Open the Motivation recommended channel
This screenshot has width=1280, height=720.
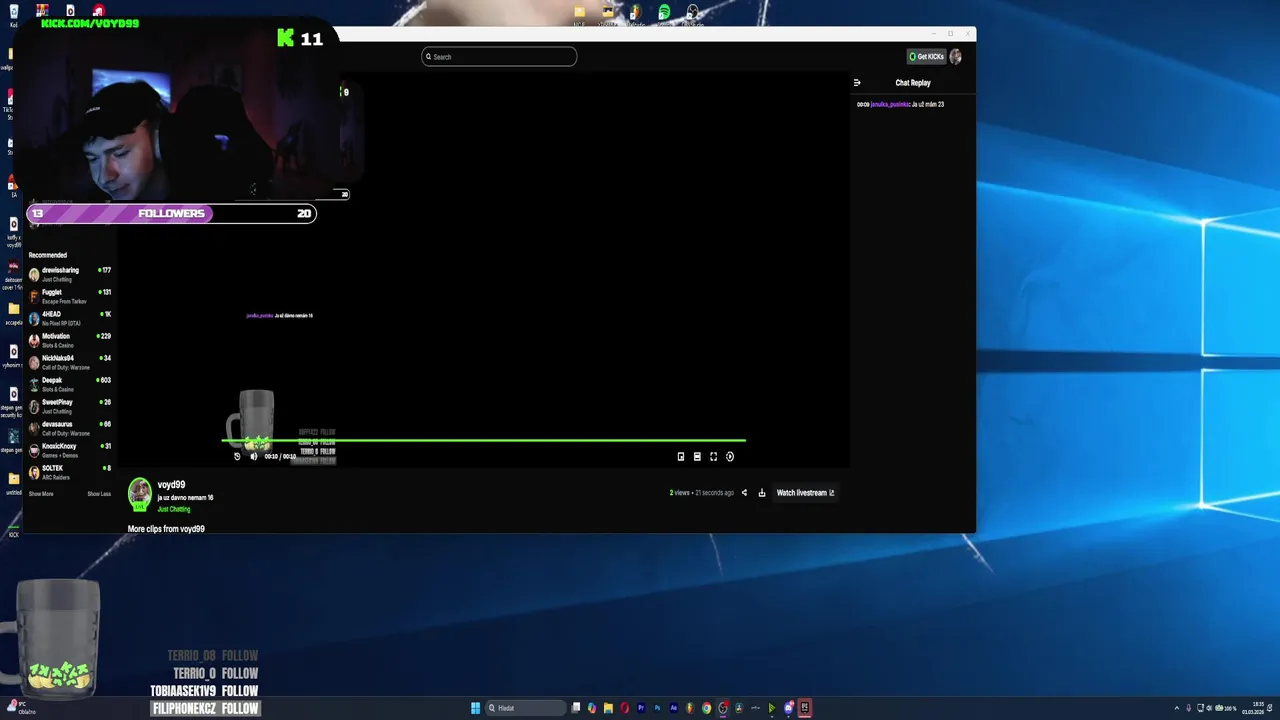coord(70,340)
